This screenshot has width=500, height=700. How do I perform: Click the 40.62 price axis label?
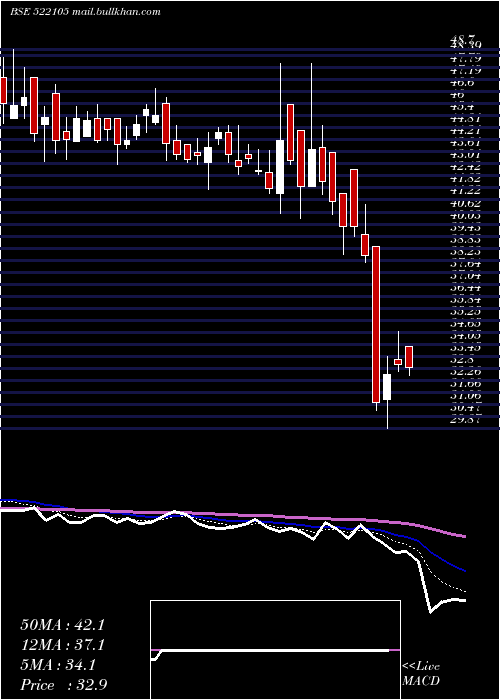tap(465, 203)
